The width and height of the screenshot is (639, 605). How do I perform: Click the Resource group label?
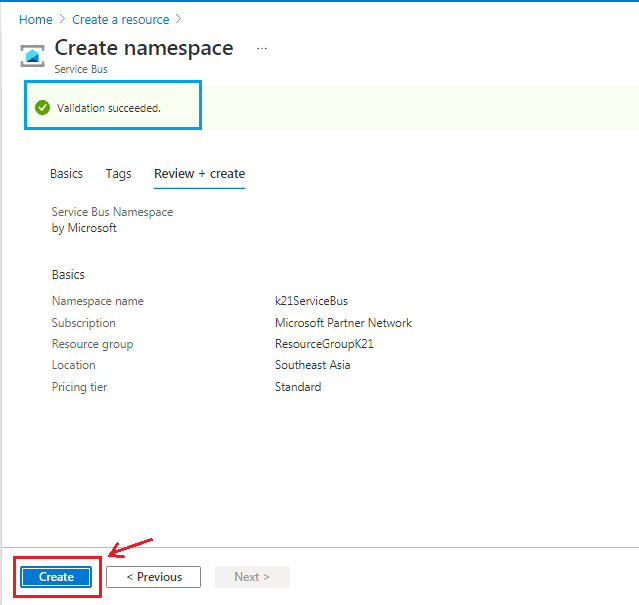93,344
